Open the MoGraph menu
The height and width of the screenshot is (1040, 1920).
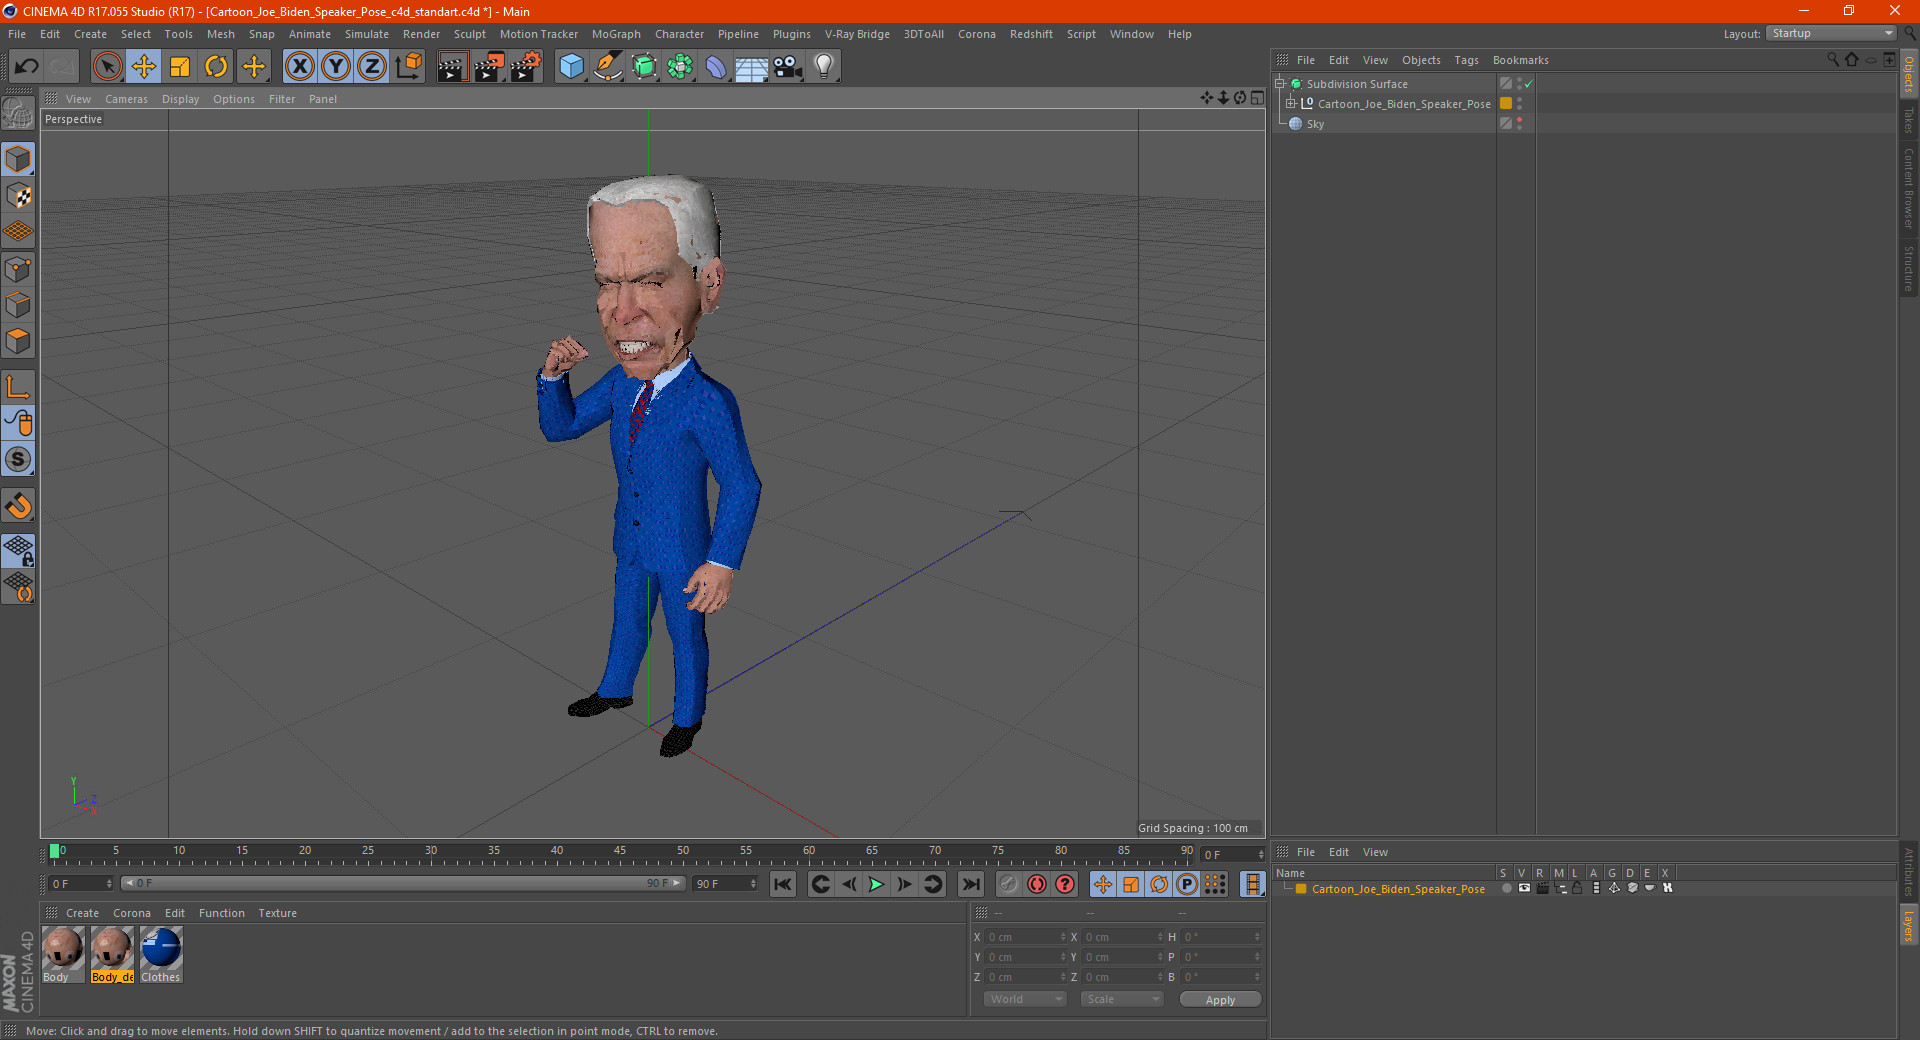coord(616,34)
